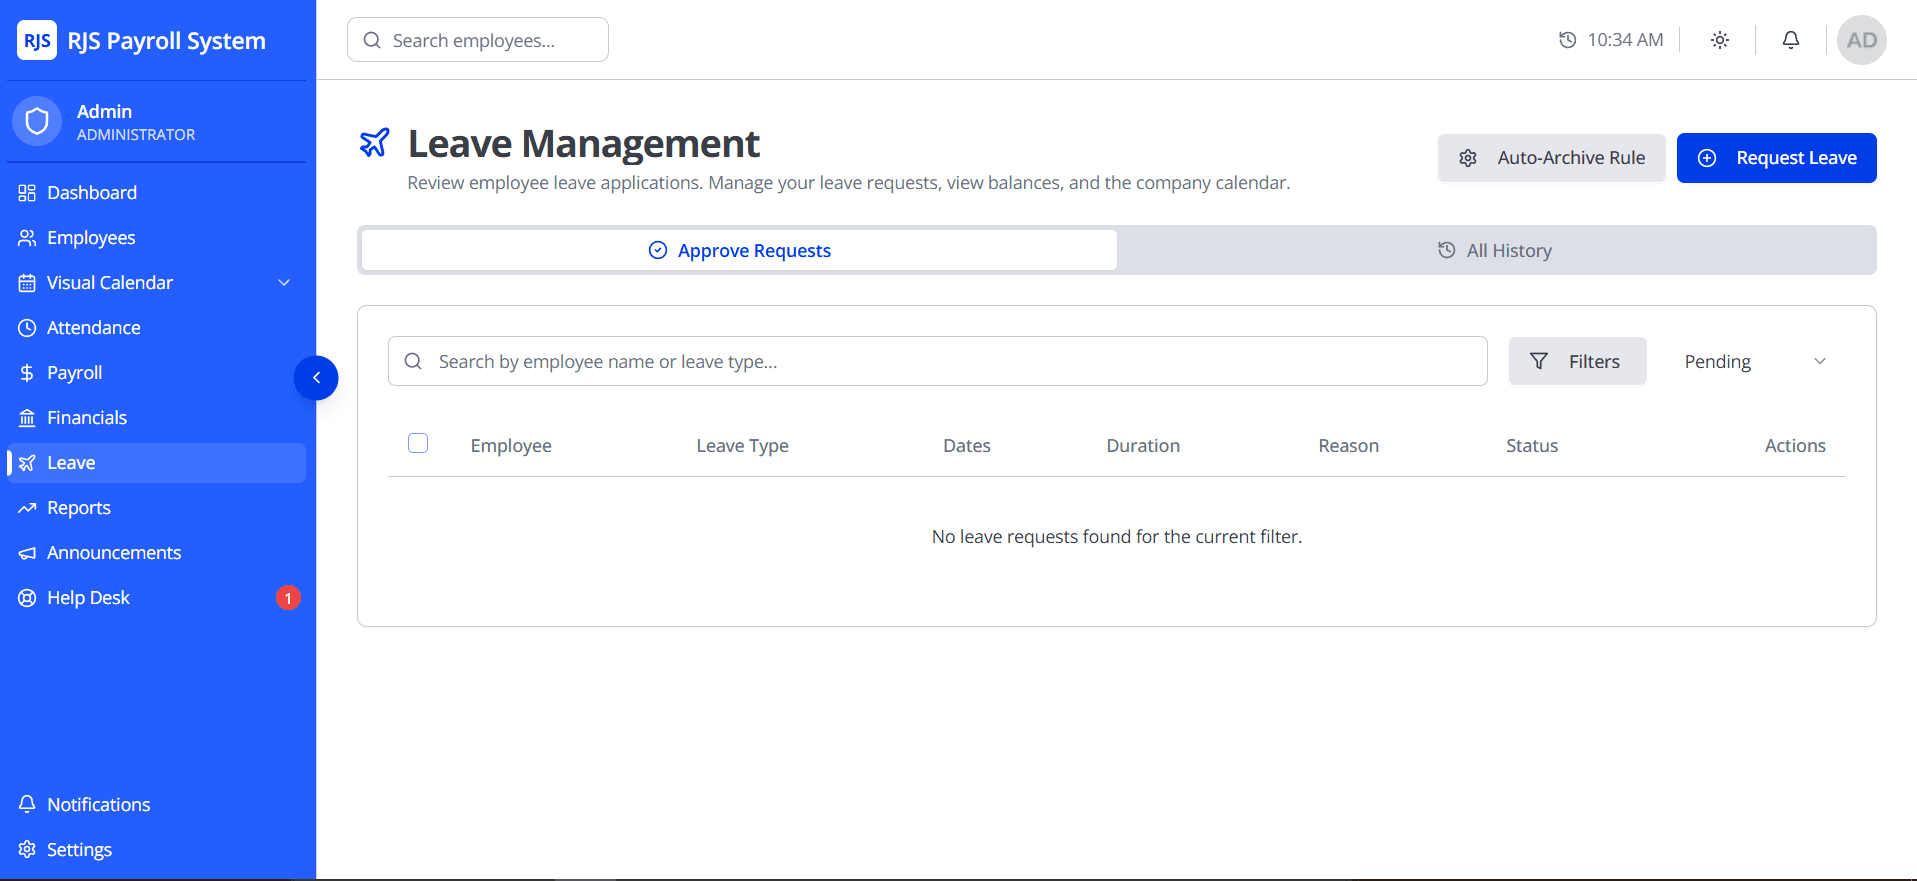Switch to the Approve Requests tab

tap(739, 250)
